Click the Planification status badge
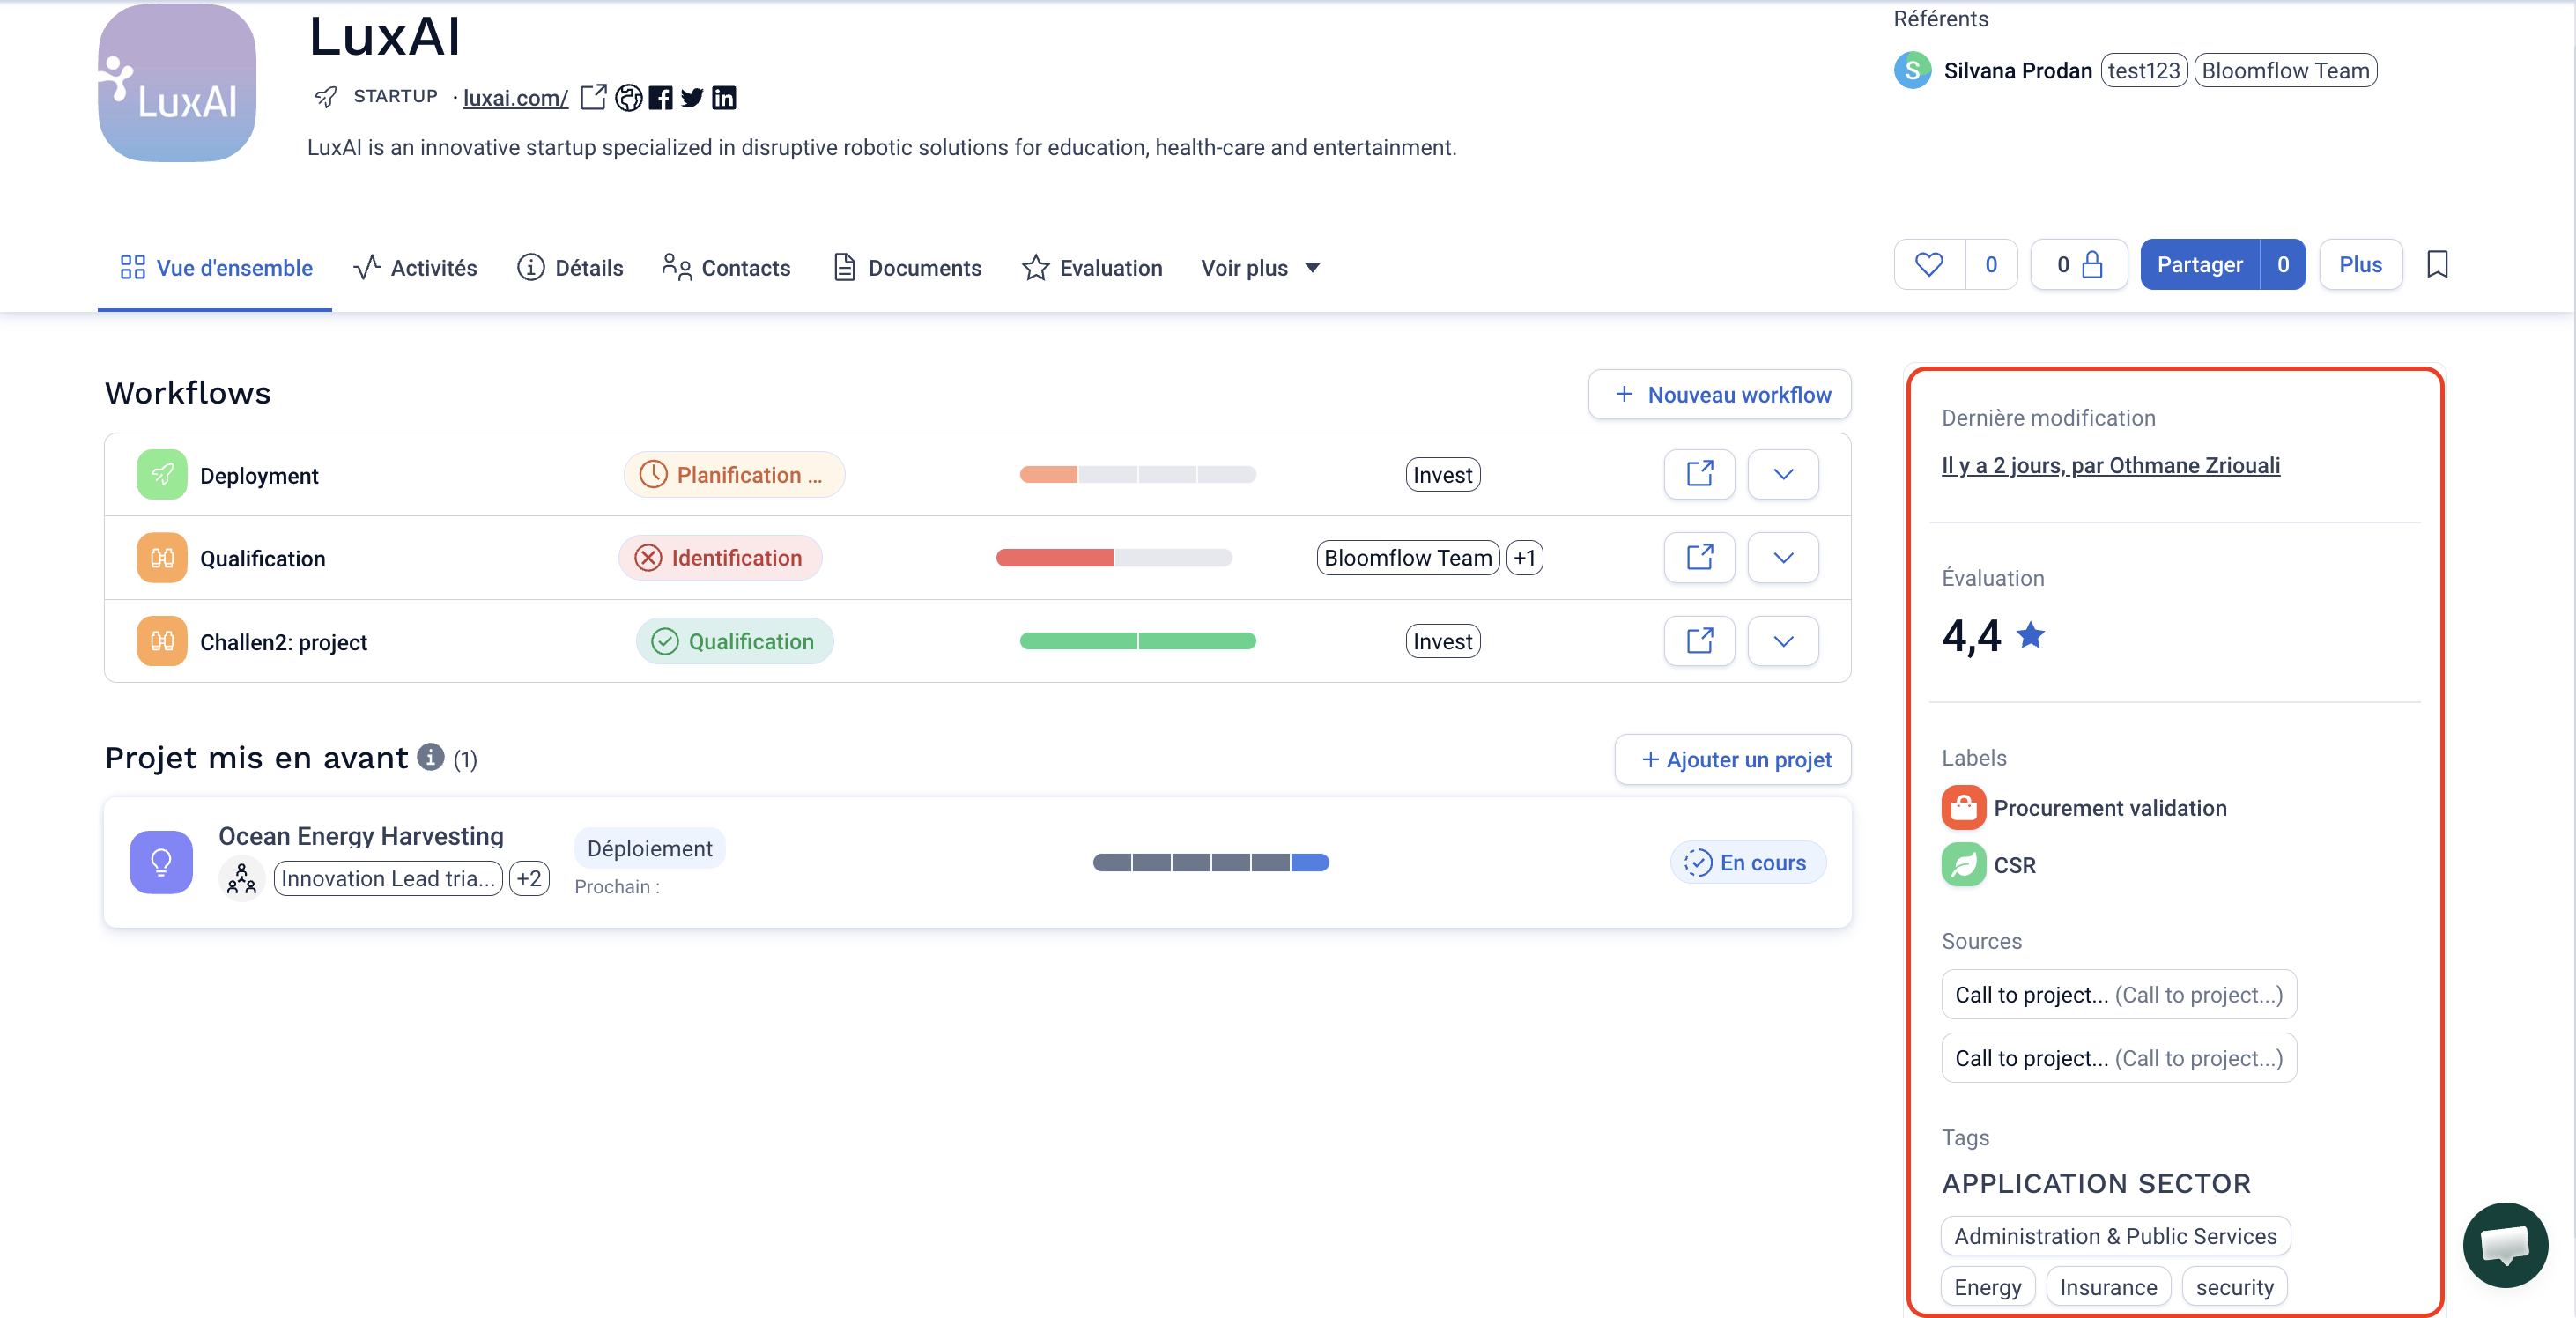2576x1318 pixels. pos(734,475)
